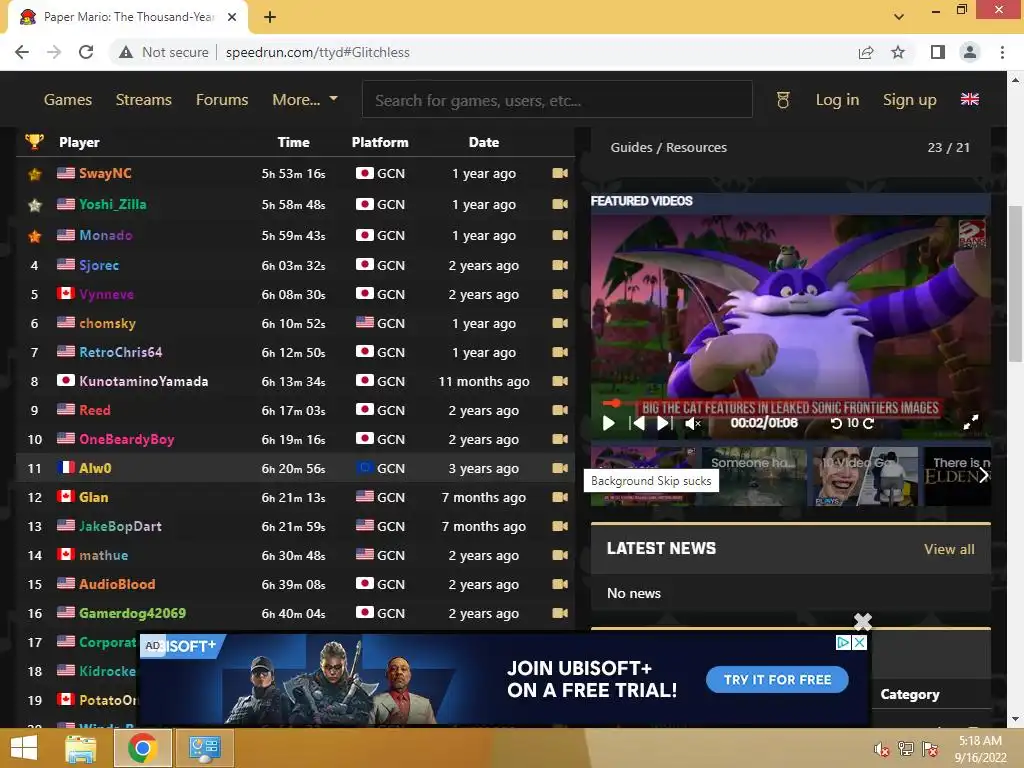Open Streams page
The height and width of the screenshot is (768, 1024).
[x=144, y=100]
